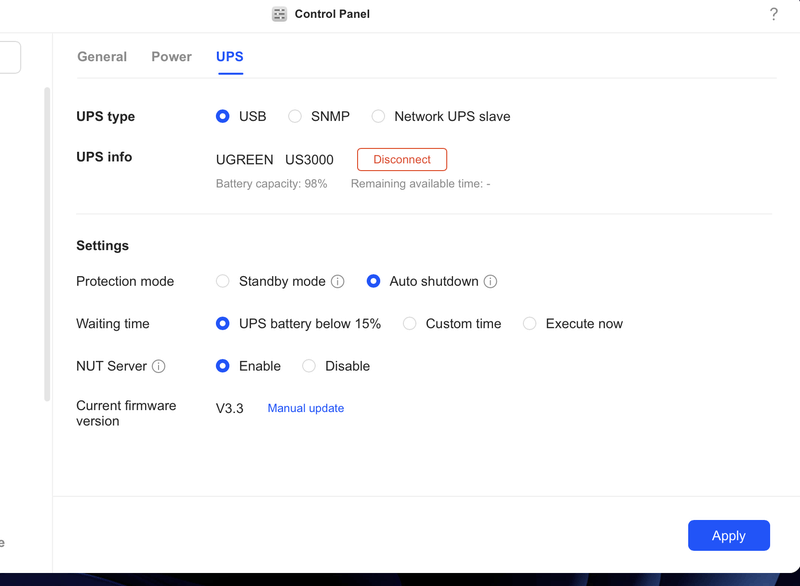Disconnect the UGREEN US3000 UPS

pos(402,160)
